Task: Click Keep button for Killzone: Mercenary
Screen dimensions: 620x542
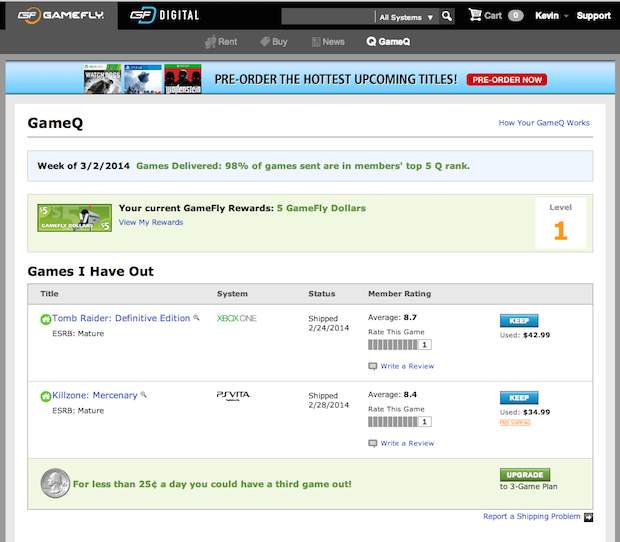Action: click(519, 398)
